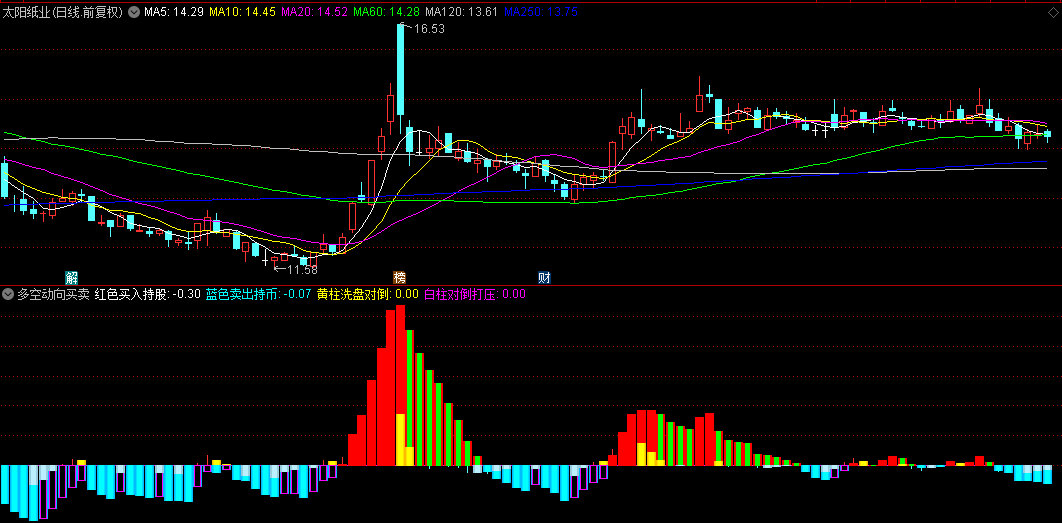Select the MA250: 13.75 label

pyautogui.click(x=540, y=12)
